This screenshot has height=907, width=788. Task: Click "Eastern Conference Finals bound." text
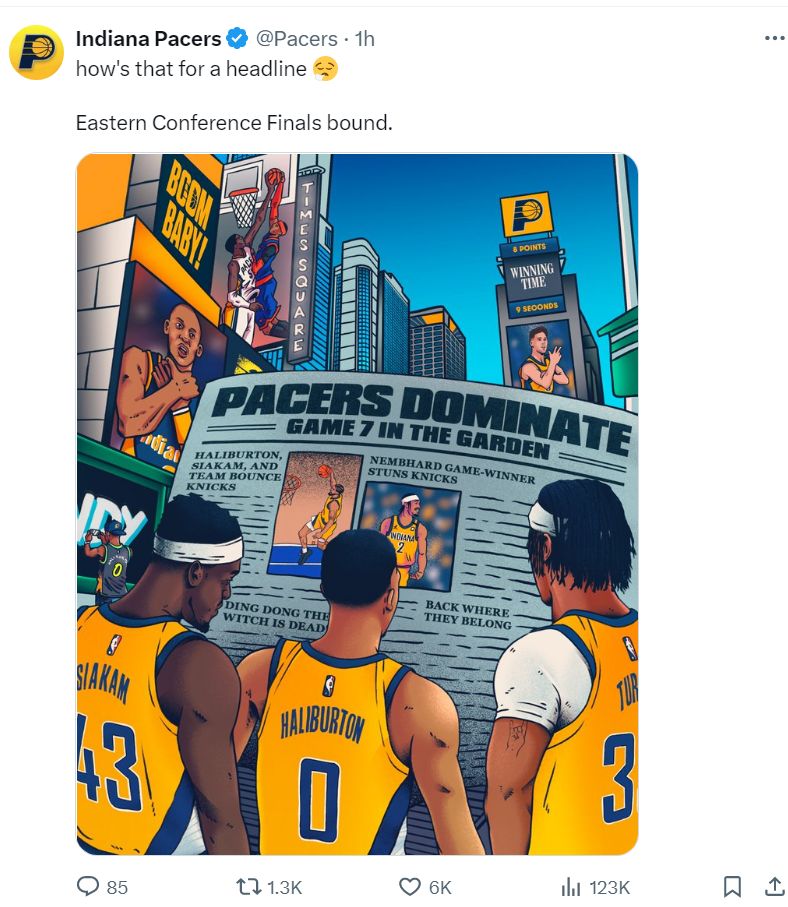tap(234, 123)
